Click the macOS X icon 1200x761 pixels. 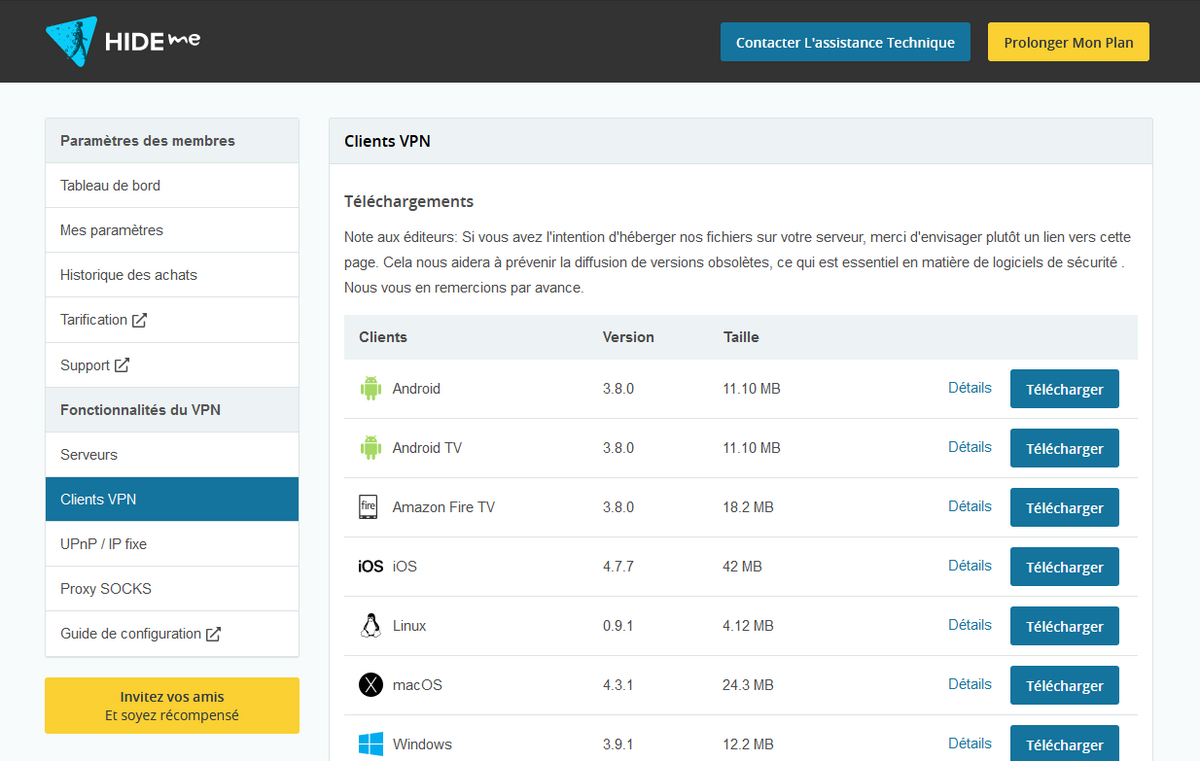click(371, 685)
